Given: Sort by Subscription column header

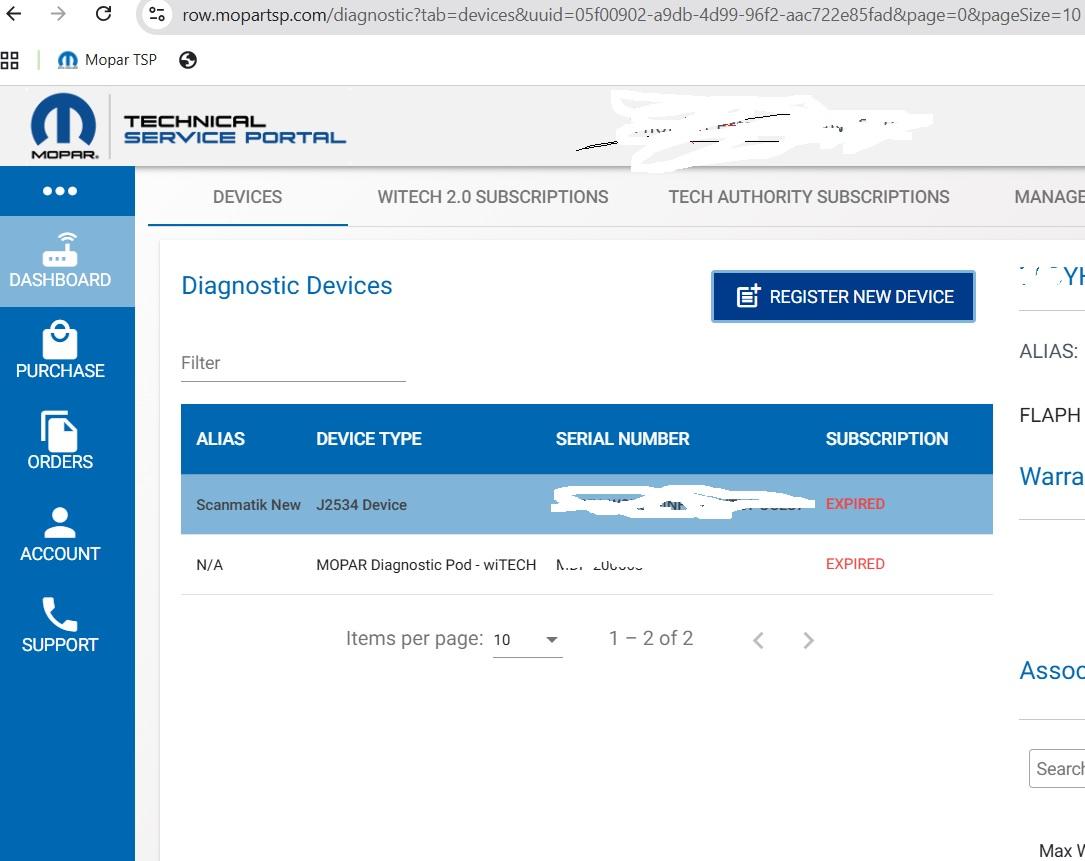Looking at the screenshot, I should 886,439.
